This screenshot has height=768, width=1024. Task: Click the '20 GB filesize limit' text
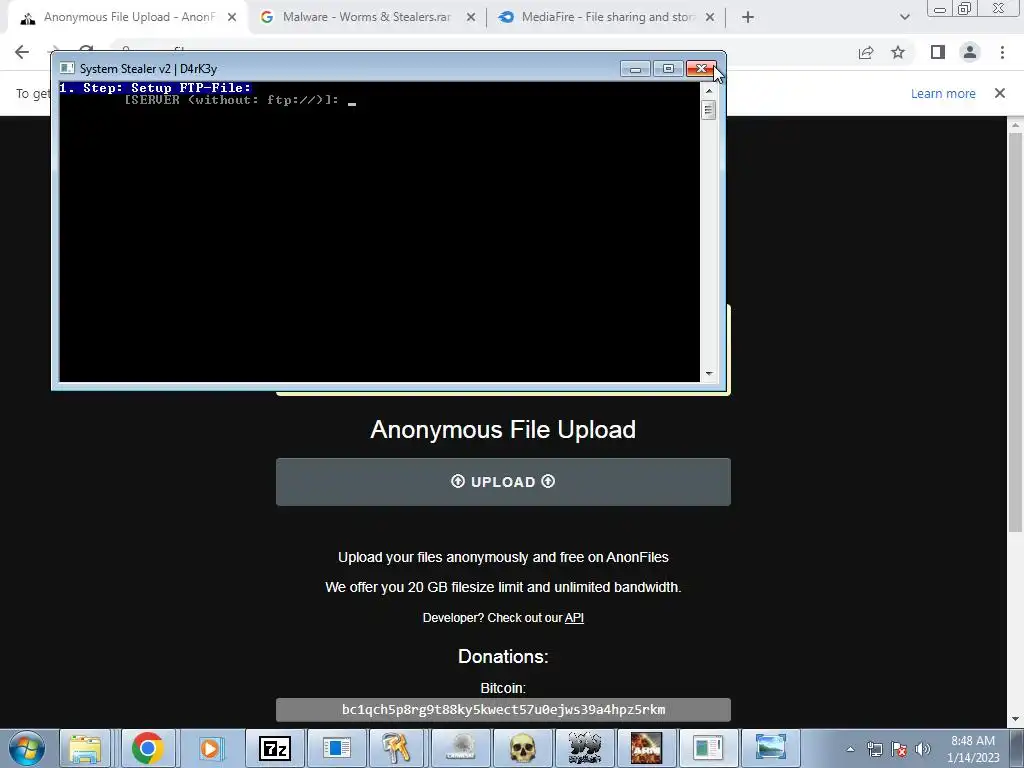point(466,587)
